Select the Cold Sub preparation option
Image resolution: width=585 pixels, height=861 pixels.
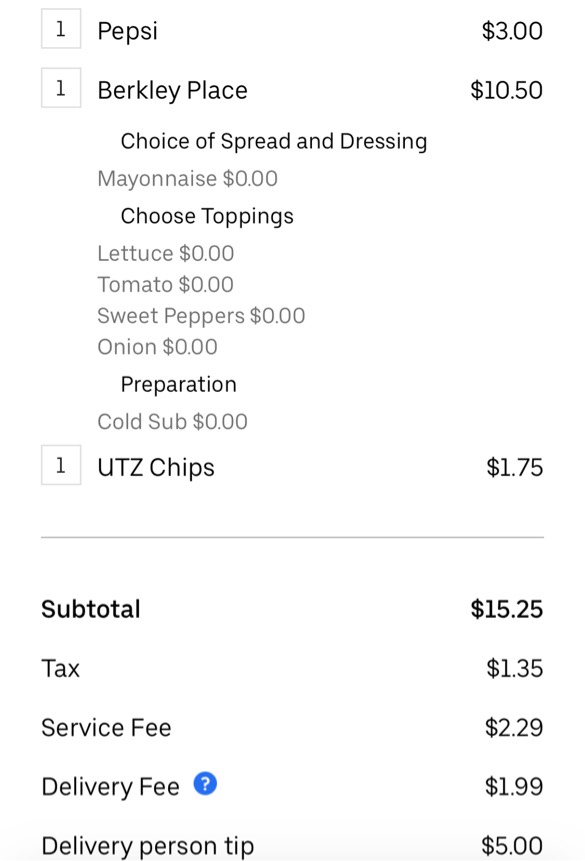tap(171, 421)
